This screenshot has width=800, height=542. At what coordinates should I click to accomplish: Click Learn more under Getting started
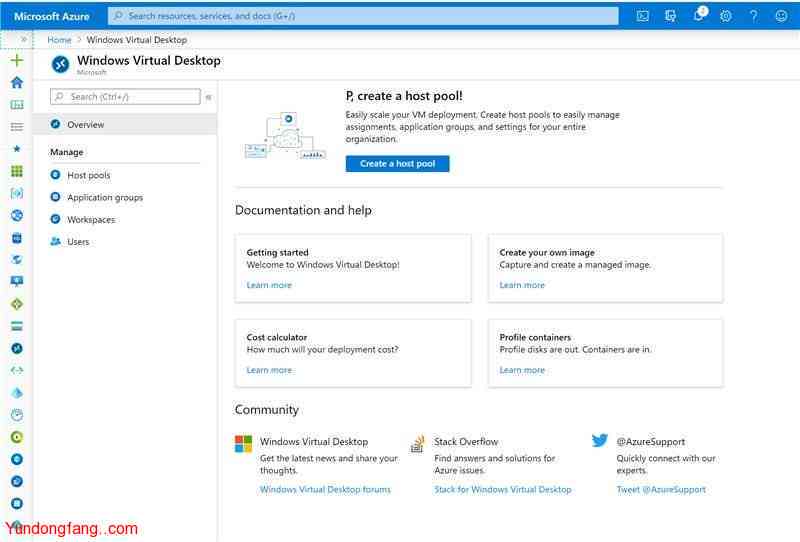click(x=269, y=285)
